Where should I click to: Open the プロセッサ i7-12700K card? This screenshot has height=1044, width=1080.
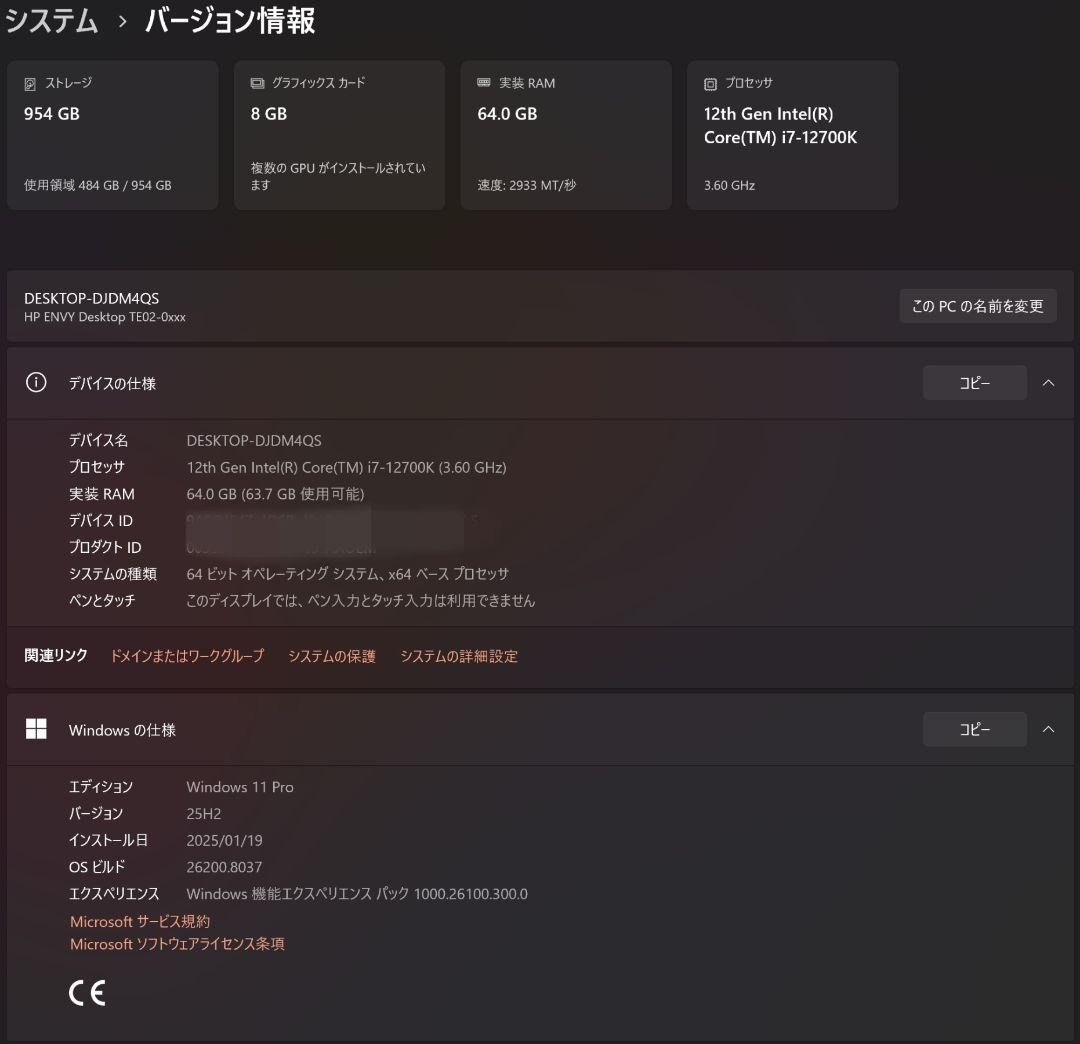[x=793, y=135]
